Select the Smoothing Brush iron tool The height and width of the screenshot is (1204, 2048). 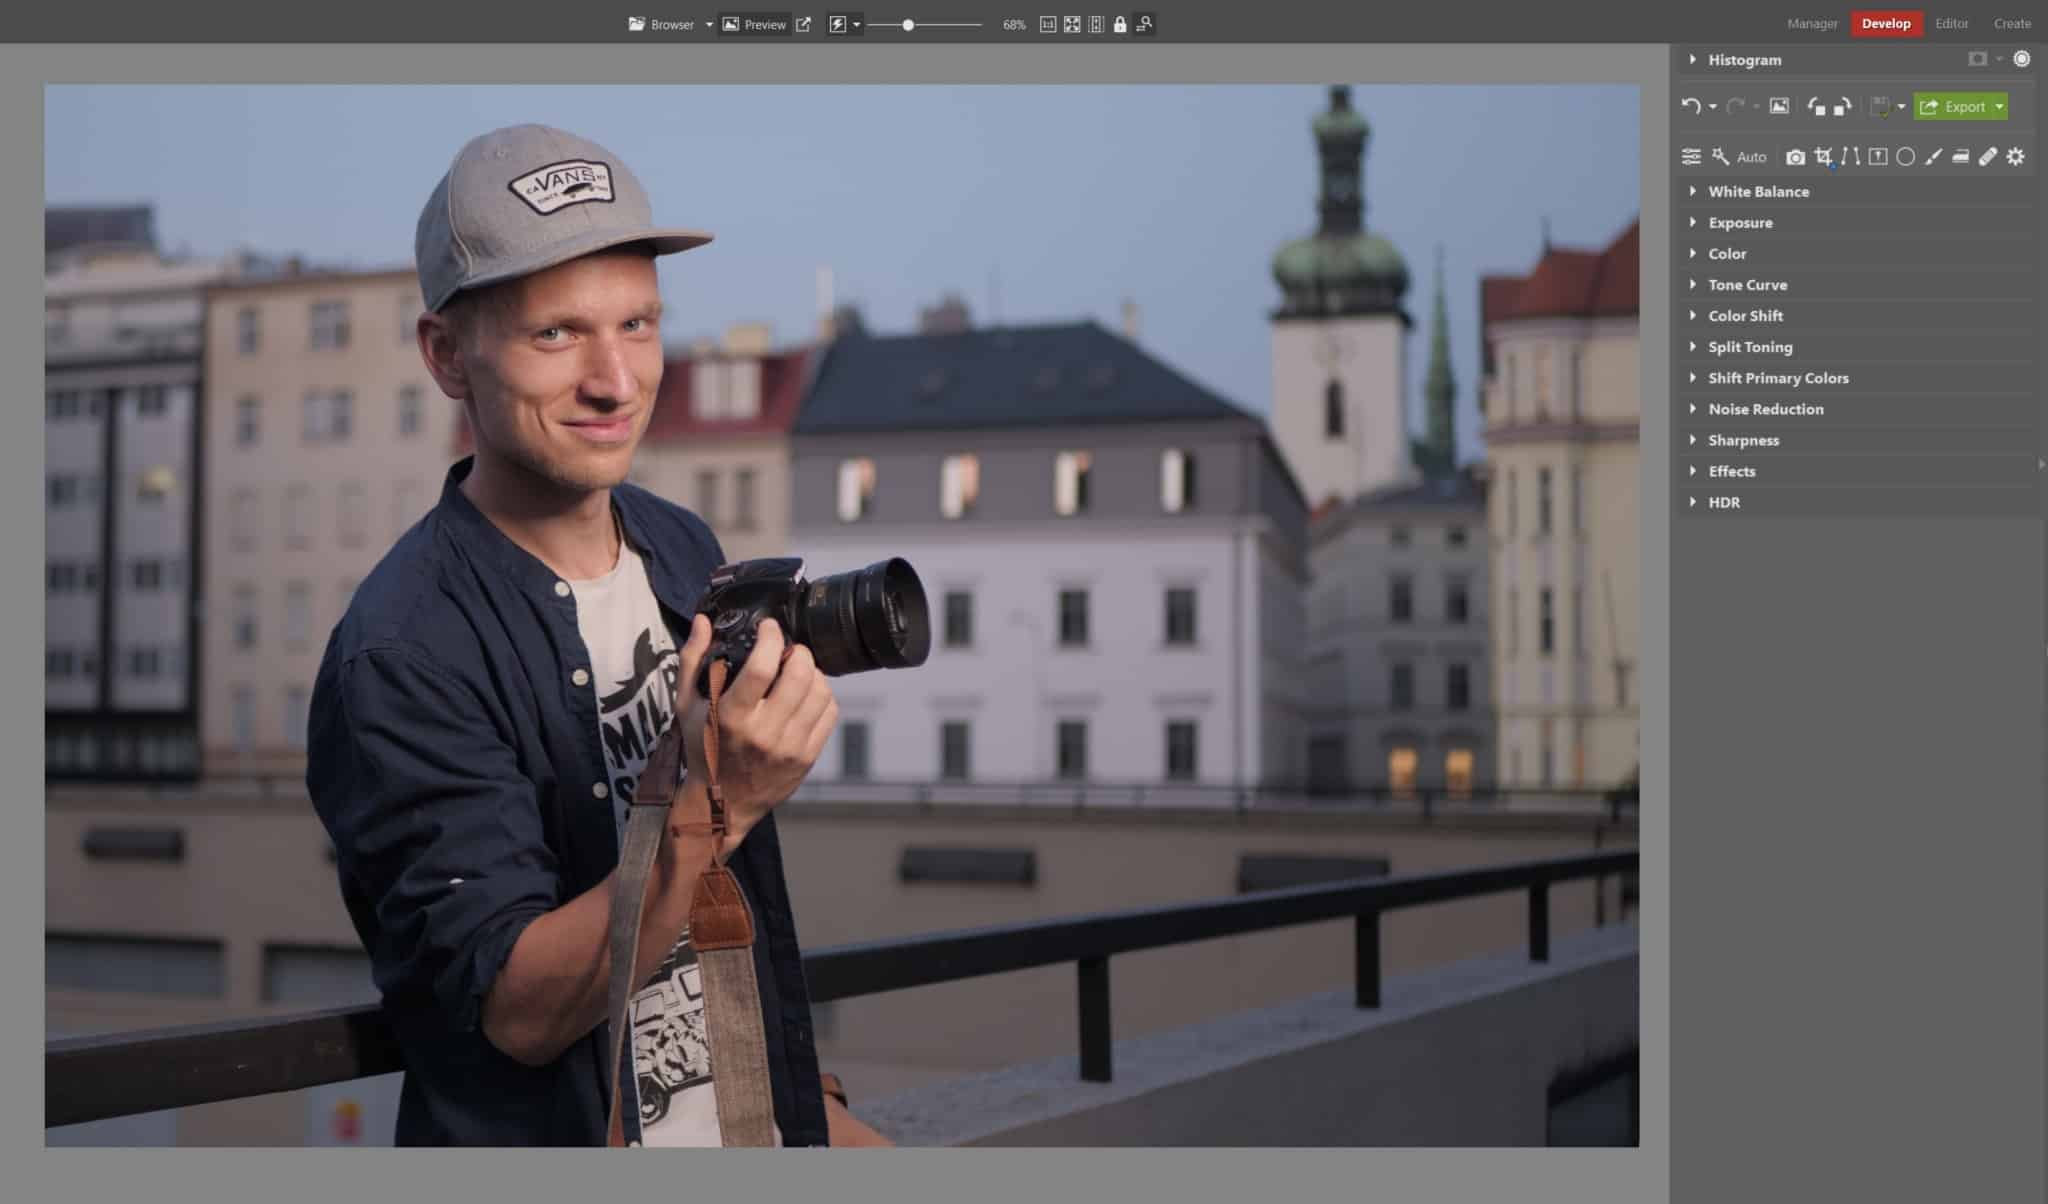point(1960,156)
